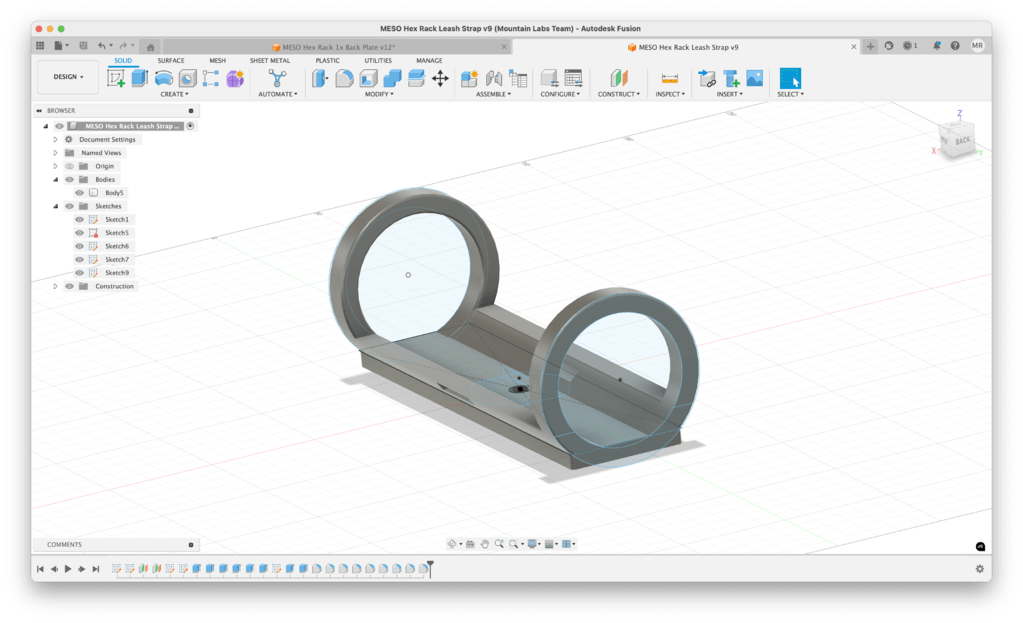Click the Joint tool icon
The height and width of the screenshot is (623, 1023).
pos(494,78)
